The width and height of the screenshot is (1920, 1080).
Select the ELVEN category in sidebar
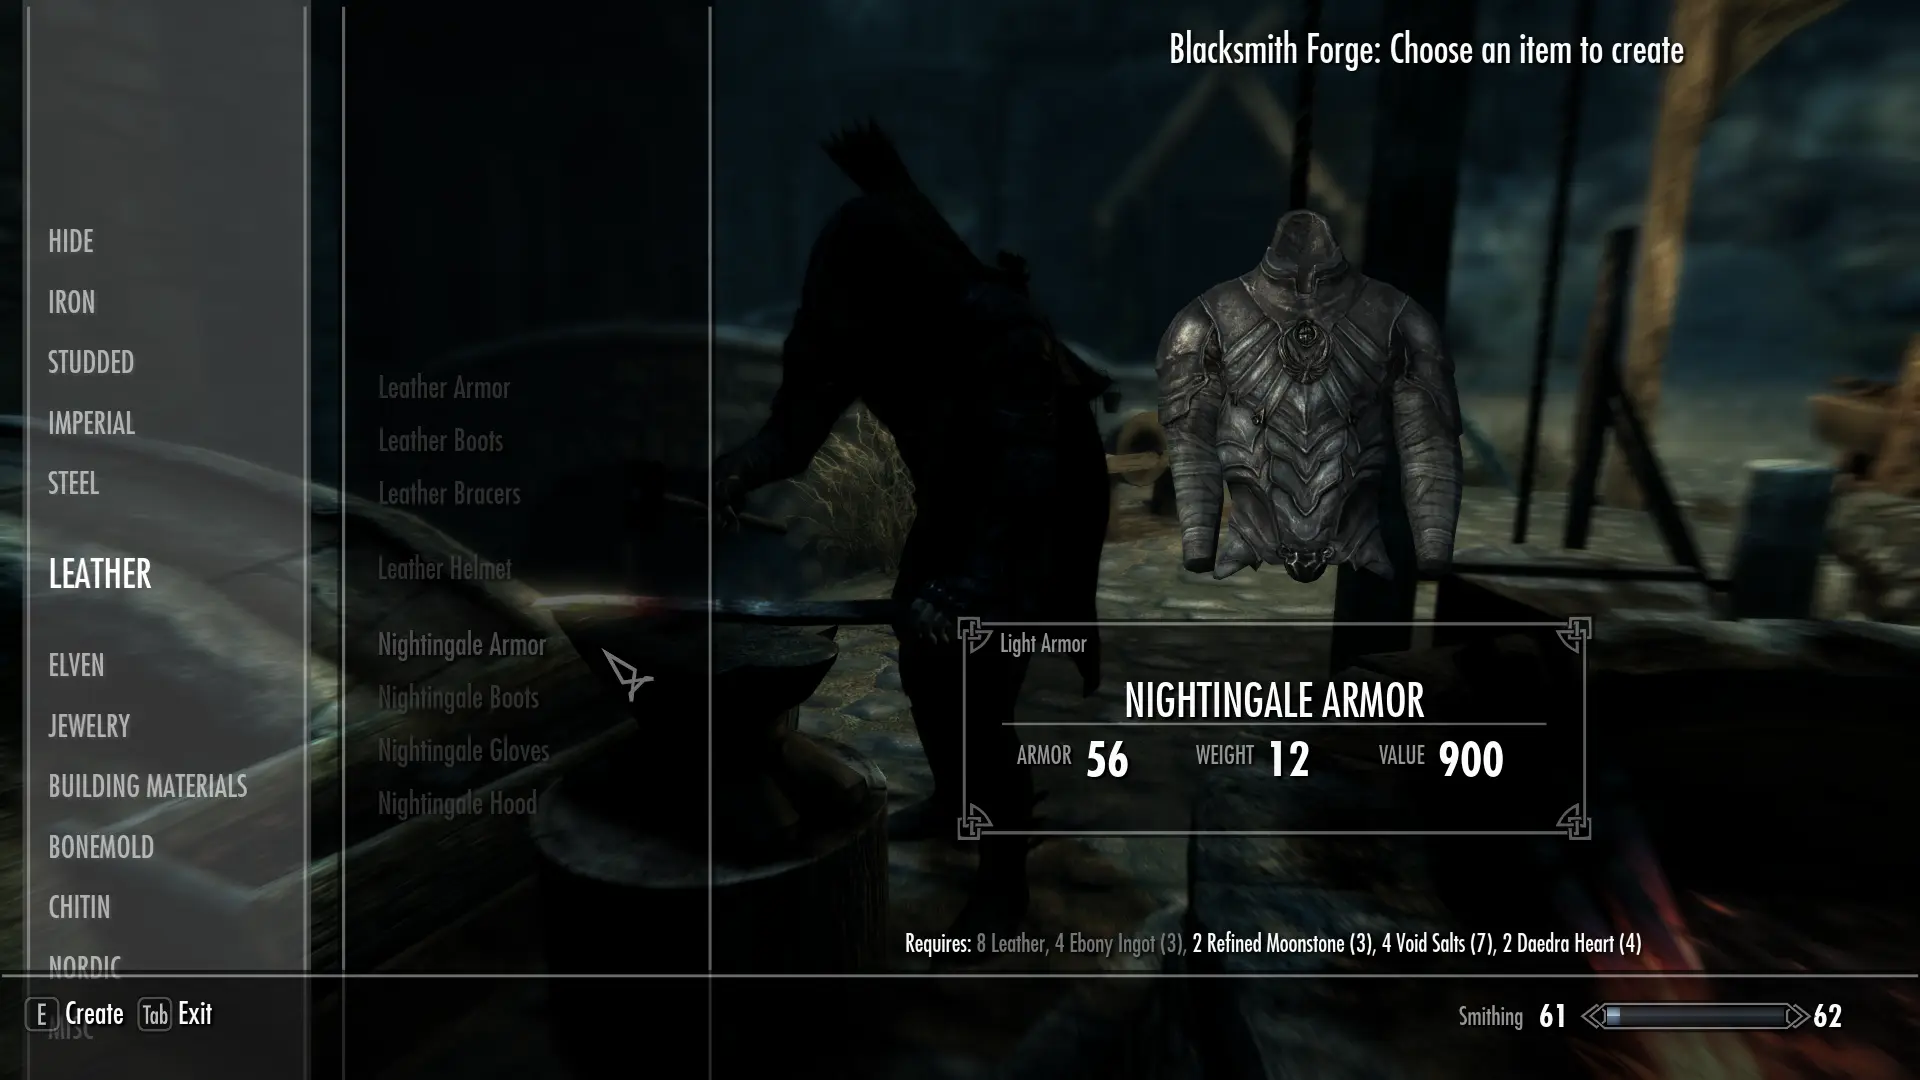75,665
